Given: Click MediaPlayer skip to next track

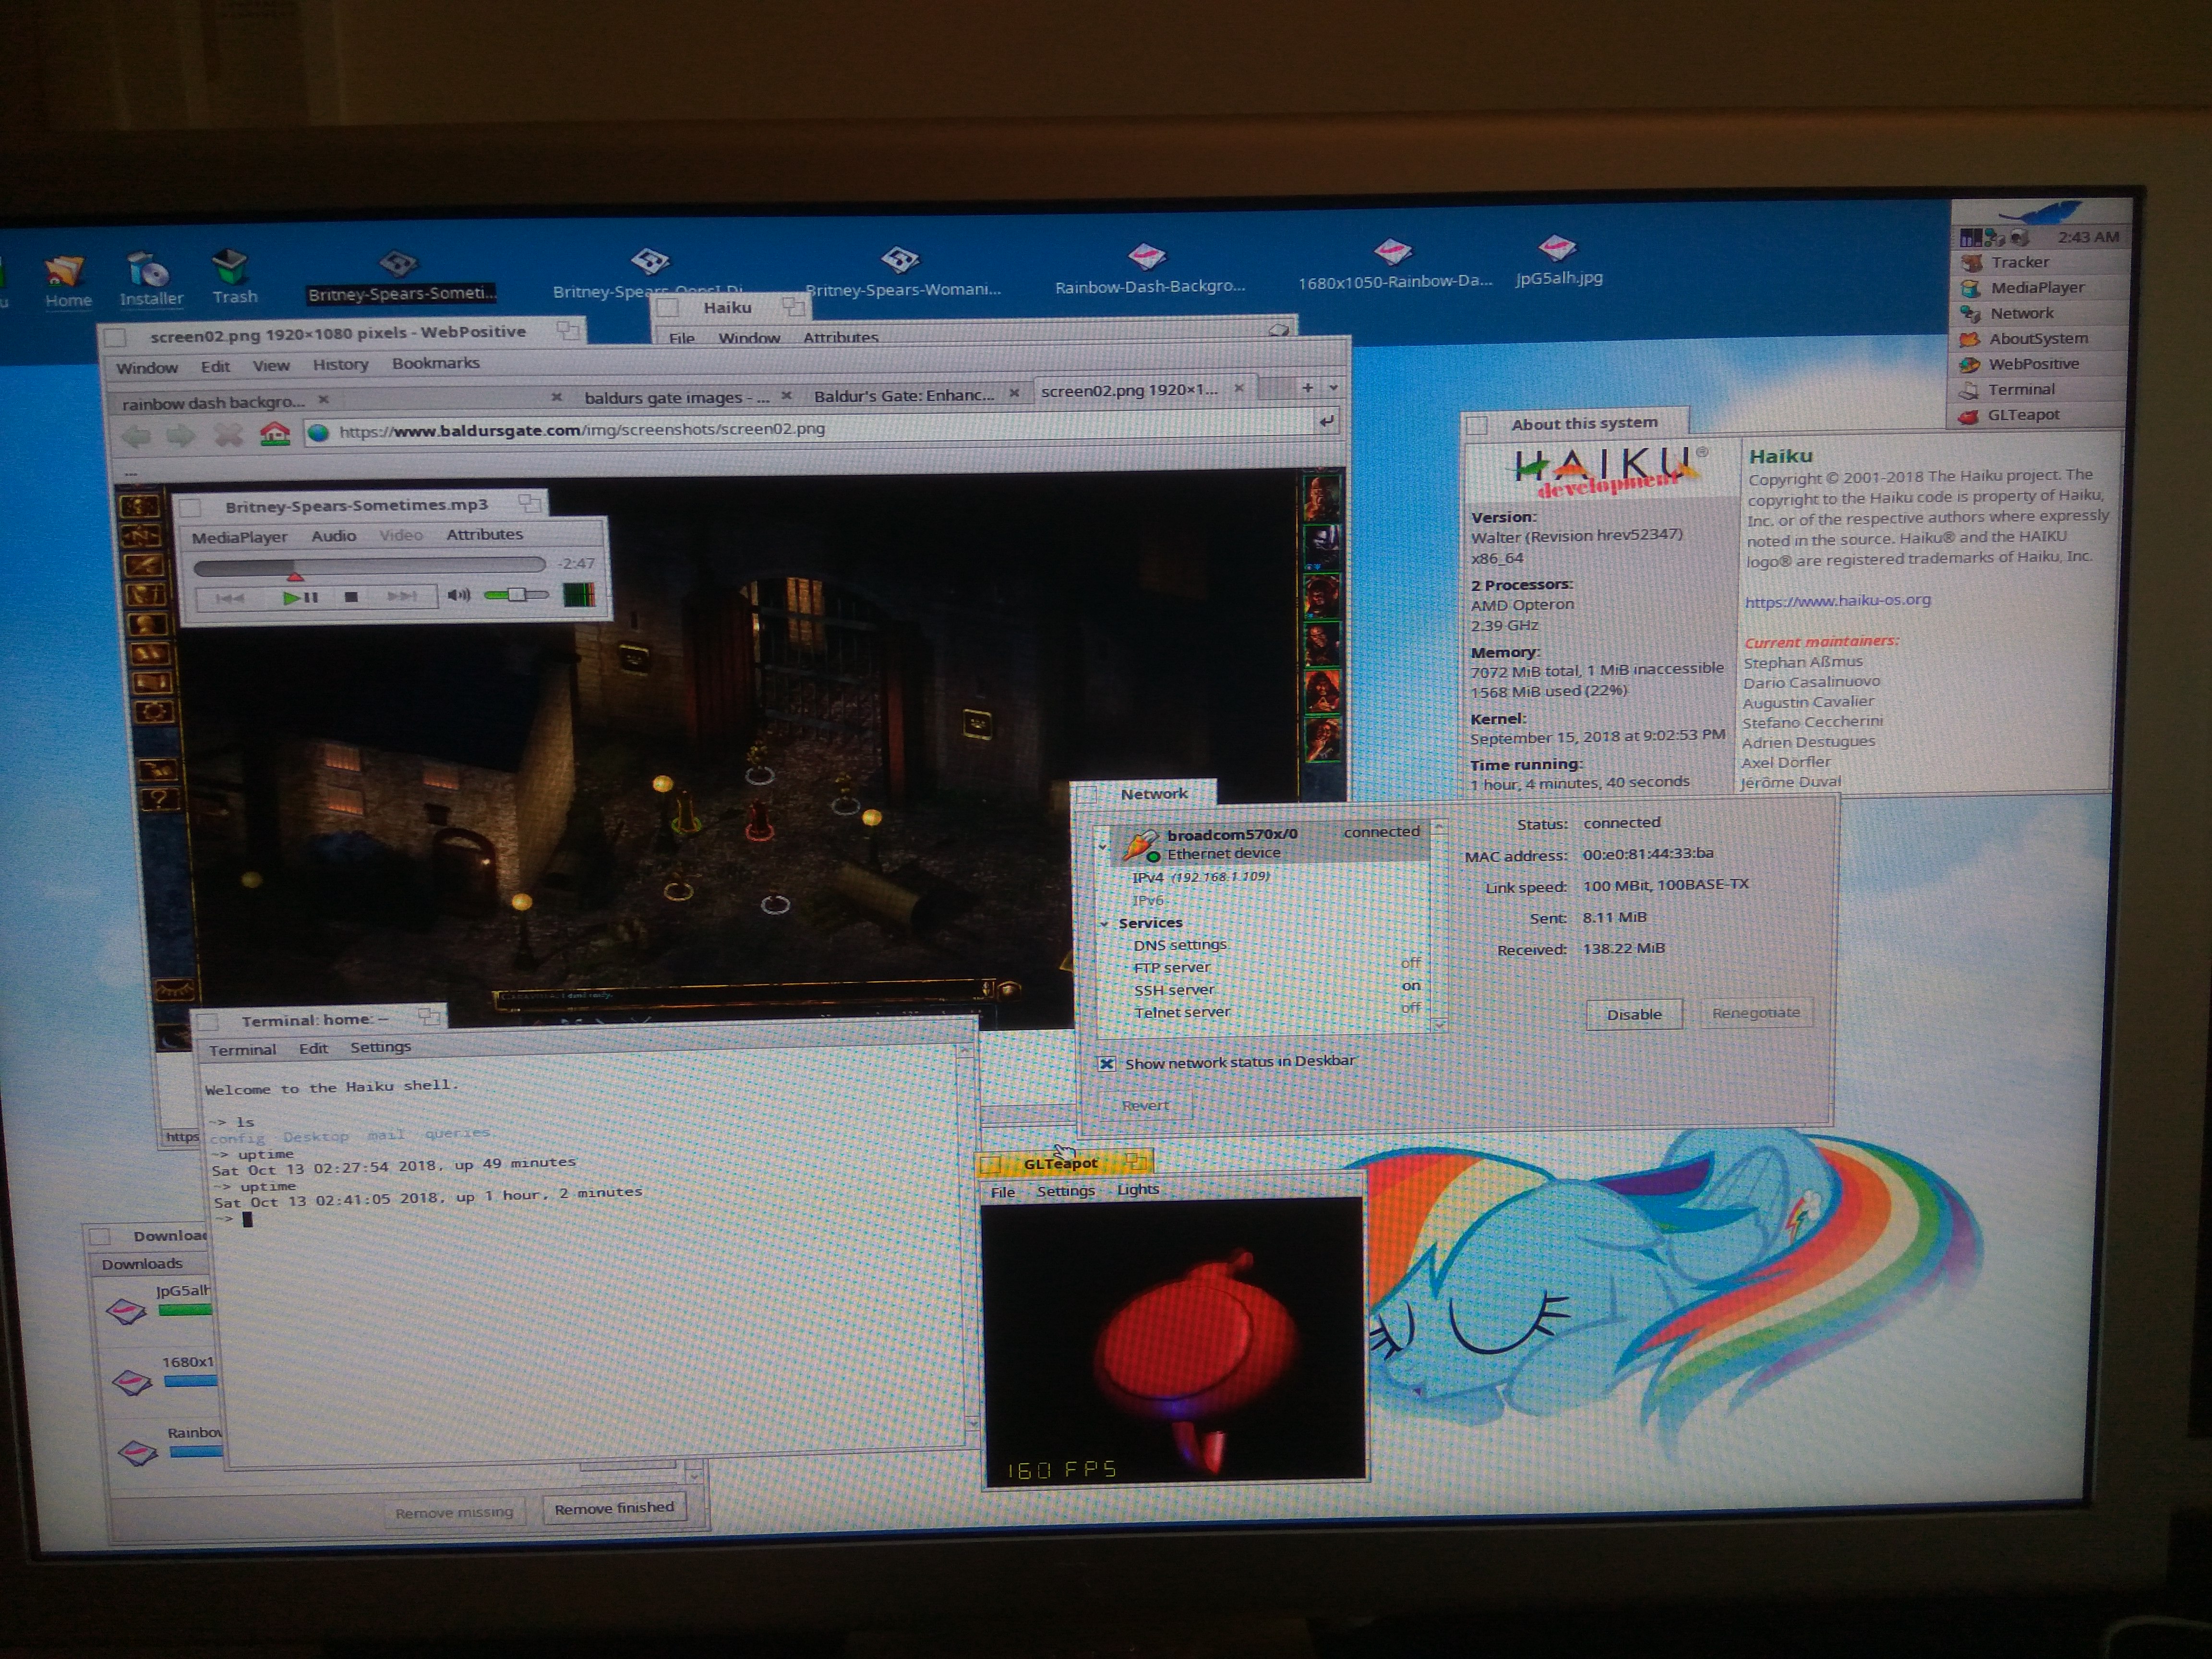Looking at the screenshot, I should pos(402,596).
